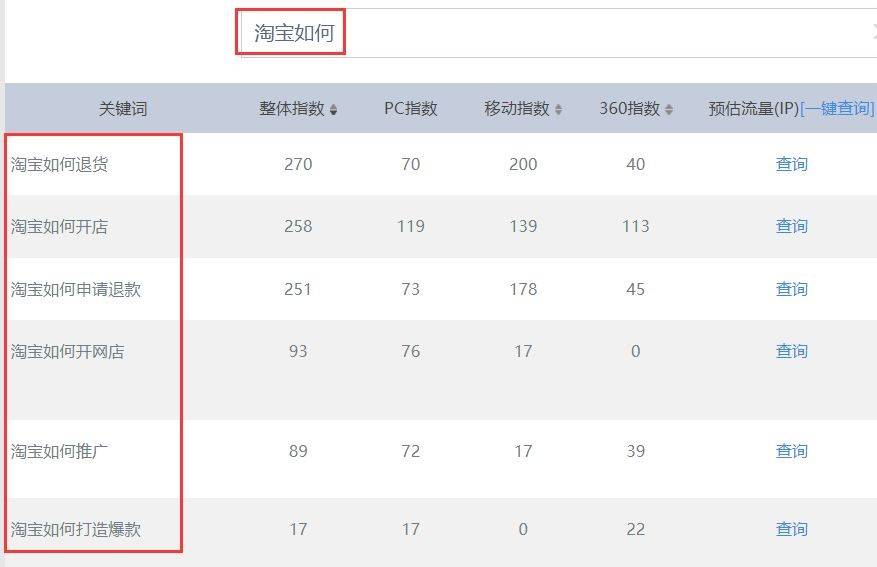Image resolution: width=877 pixels, height=567 pixels.
Task: Click PC index value 72
Action: click(x=411, y=451)
